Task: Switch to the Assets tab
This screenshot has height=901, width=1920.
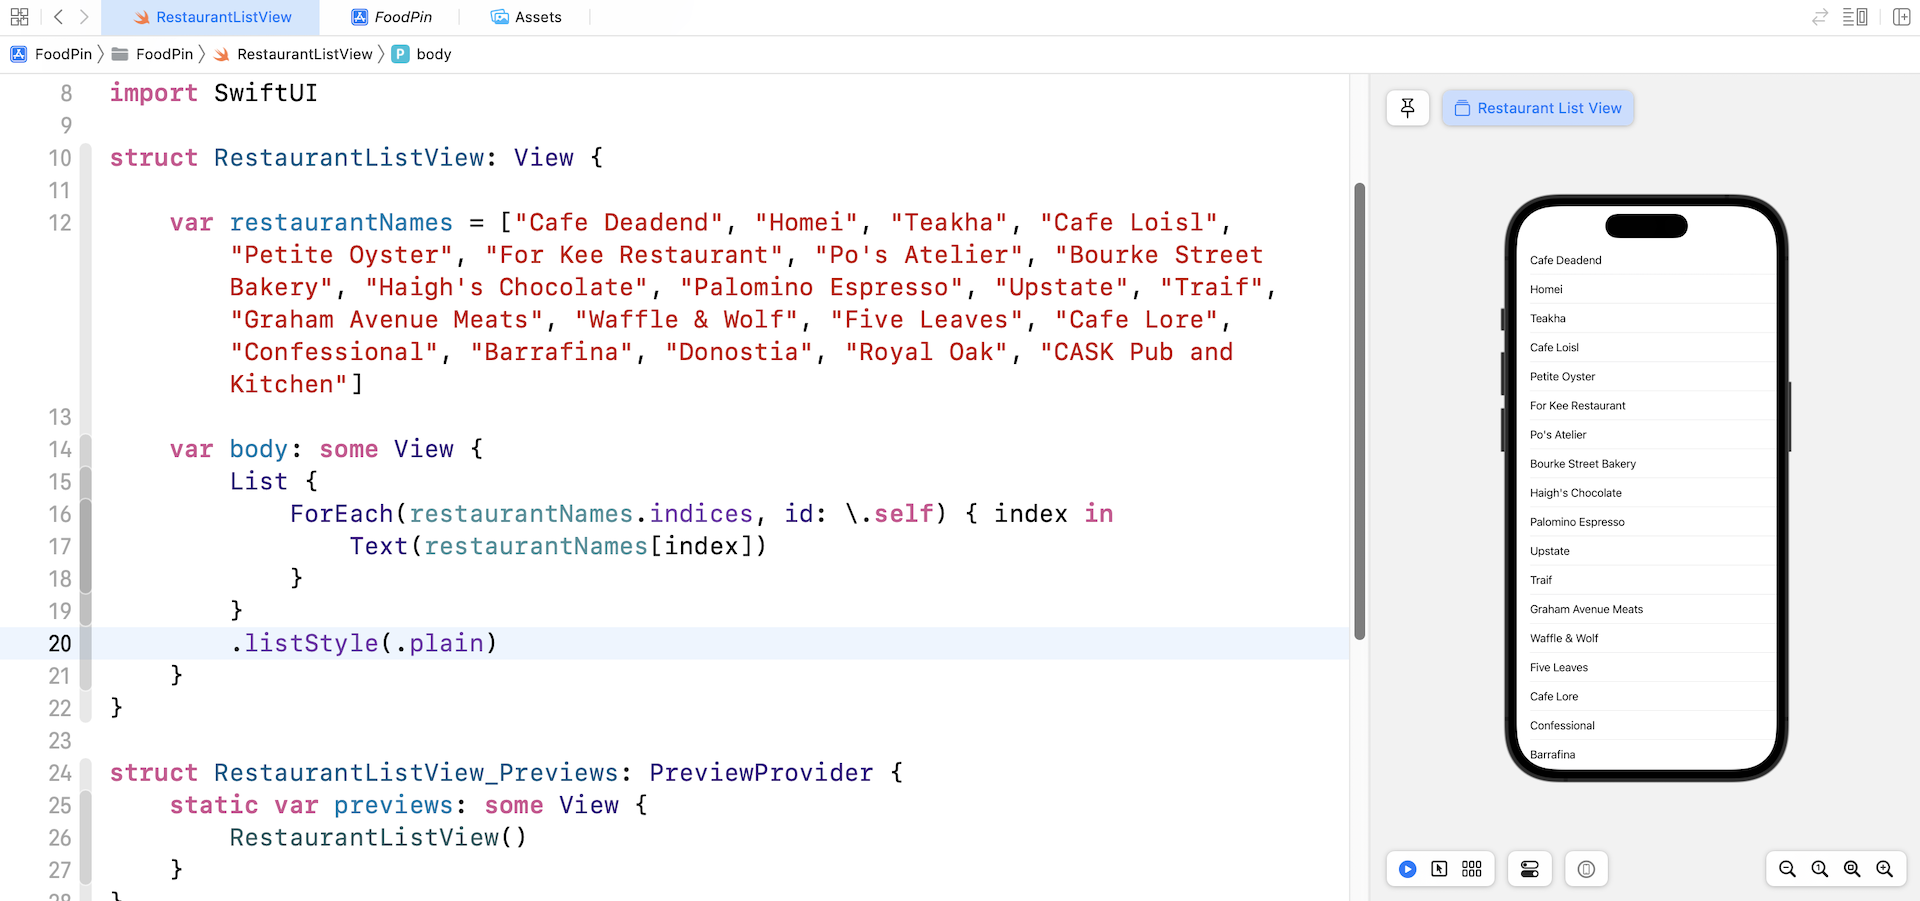Action: pos(526,17)
